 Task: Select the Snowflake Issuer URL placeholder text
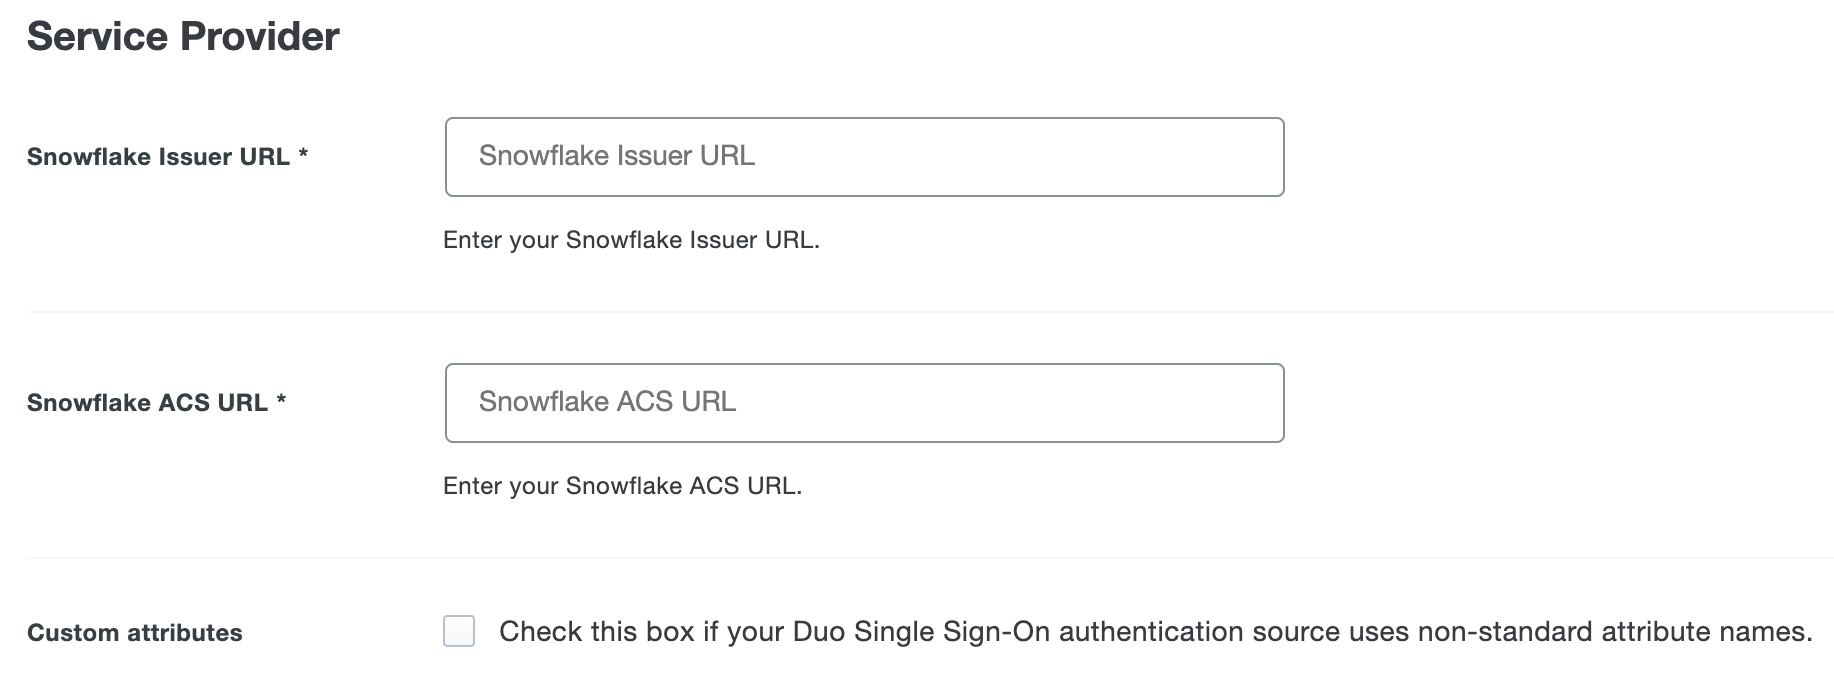pyautogui.click(x=617, y=156)
